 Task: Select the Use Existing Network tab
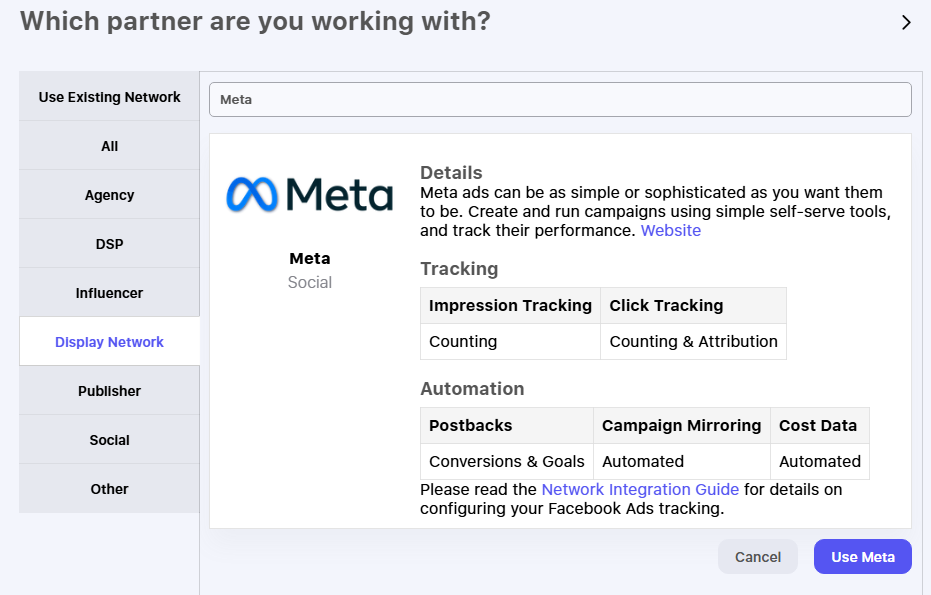click(x=109, y=97)
